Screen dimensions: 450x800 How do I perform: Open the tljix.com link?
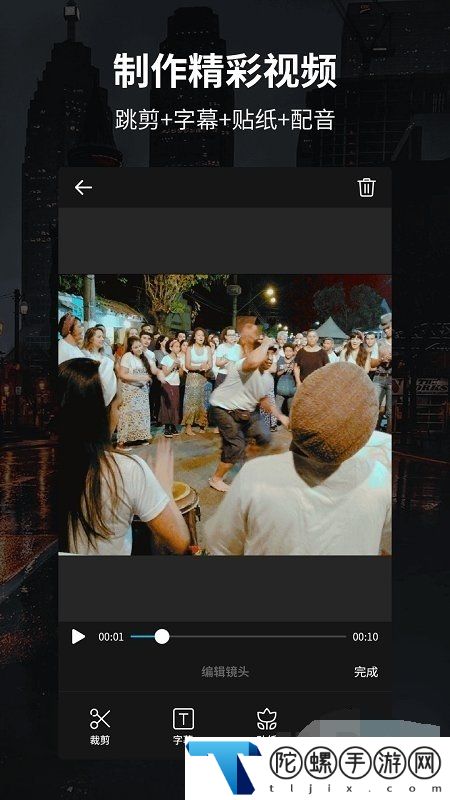click(355, 789)
